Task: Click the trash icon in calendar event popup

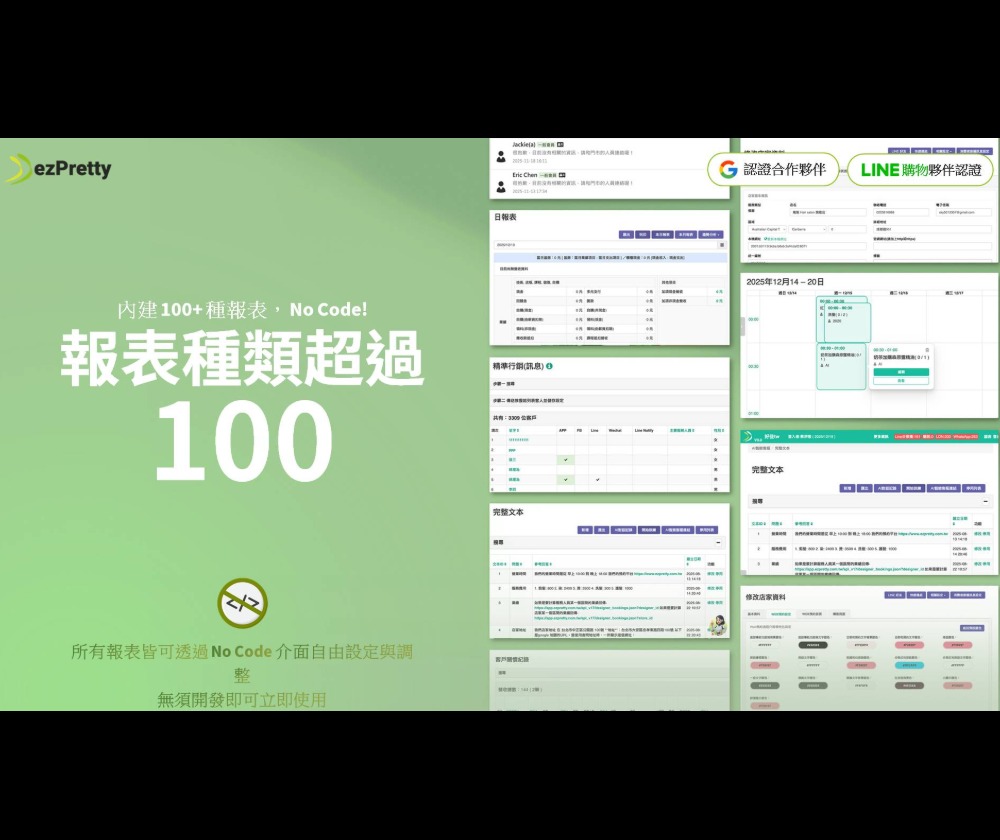Action: [927, 350]
